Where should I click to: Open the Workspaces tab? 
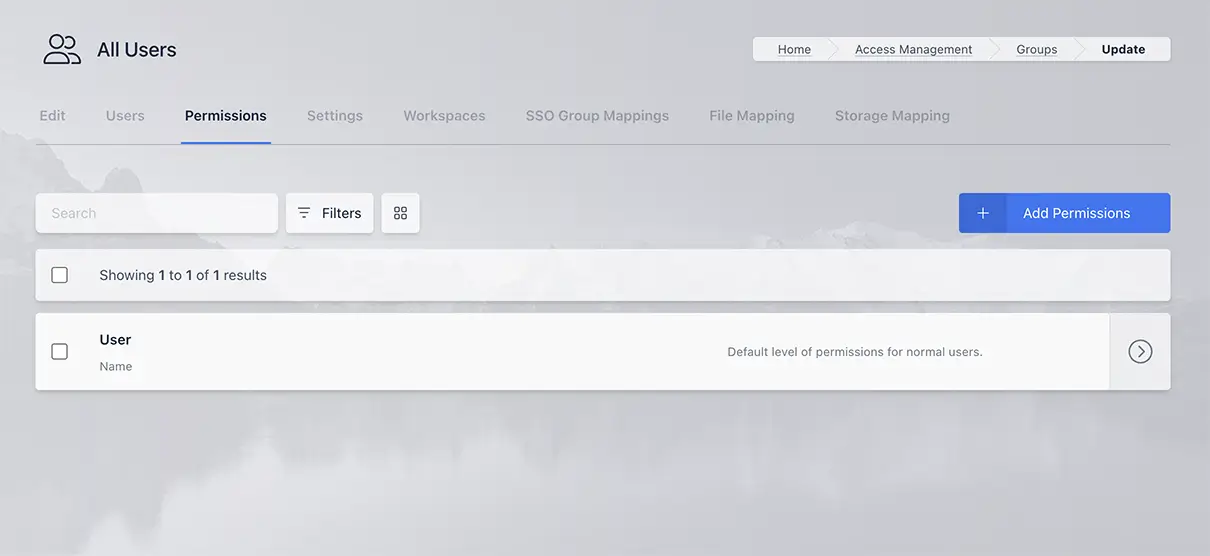(x=444, y=116)
